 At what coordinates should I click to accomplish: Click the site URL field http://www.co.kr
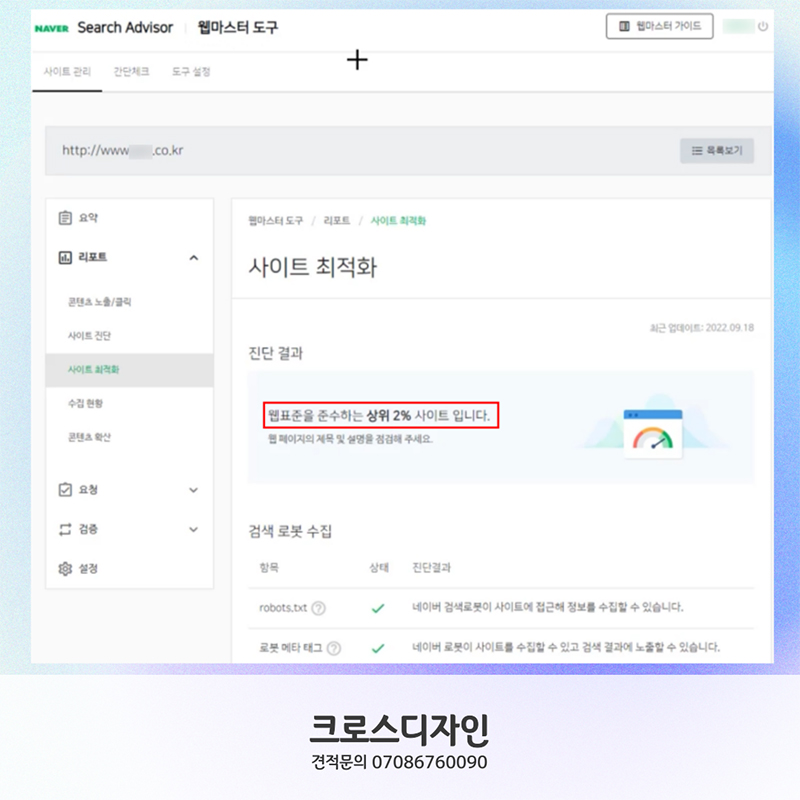123,151
